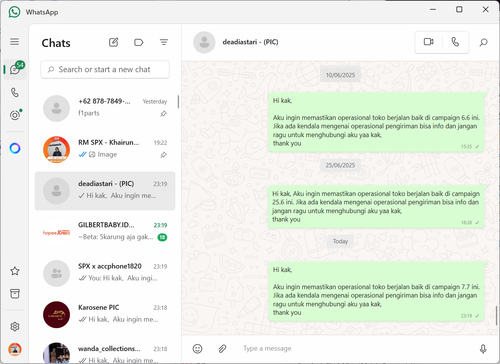
Task: Select the deadiastari - (PIC) chat row
Action: [105, 191]
